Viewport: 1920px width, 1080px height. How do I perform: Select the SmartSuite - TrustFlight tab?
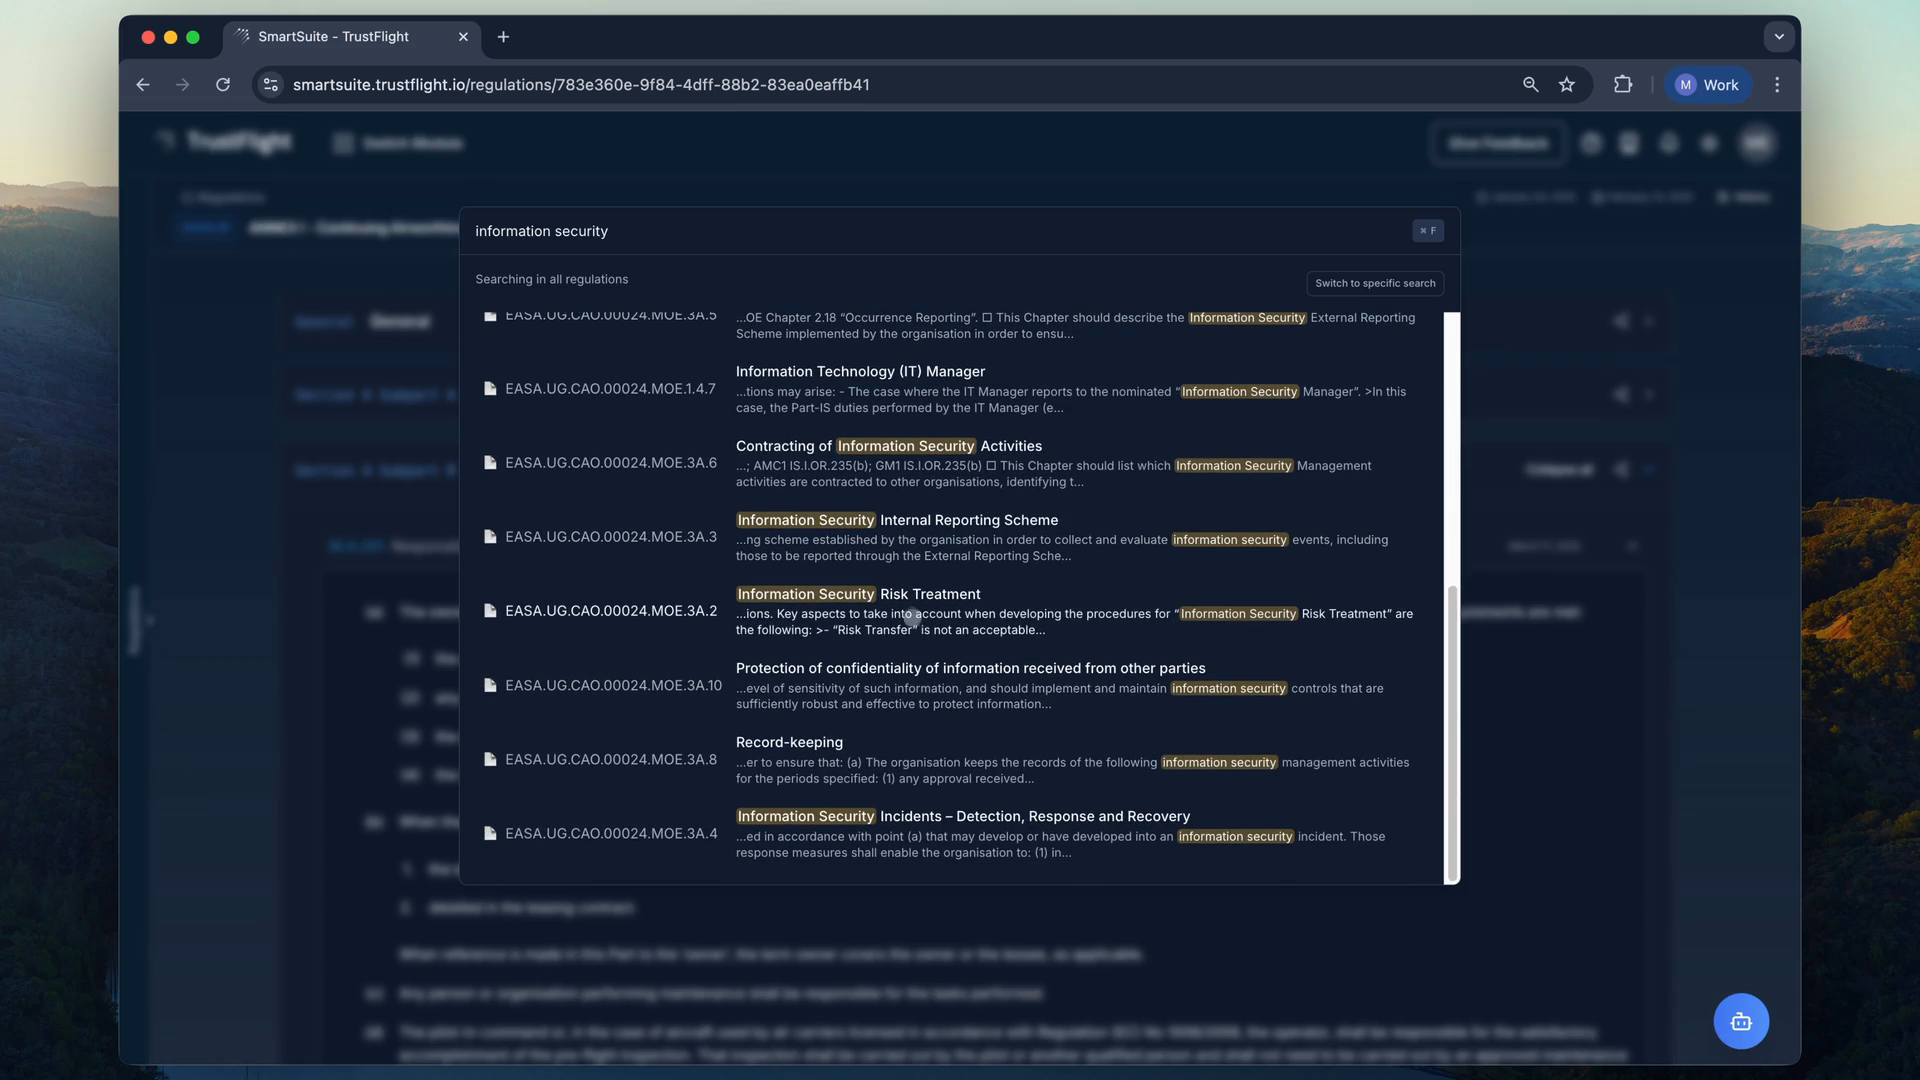click(334, 37)
